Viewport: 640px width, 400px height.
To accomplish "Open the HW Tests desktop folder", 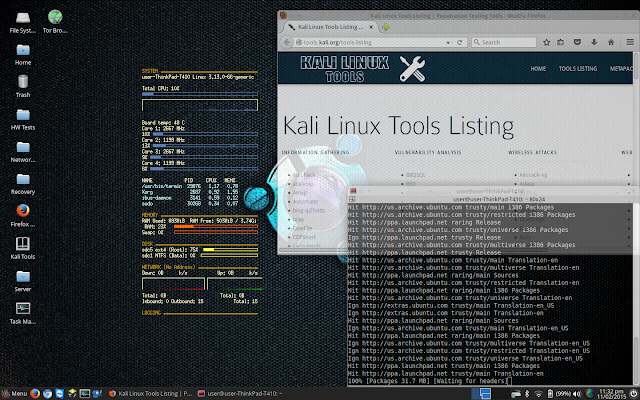I will click(x=23, y=119).
